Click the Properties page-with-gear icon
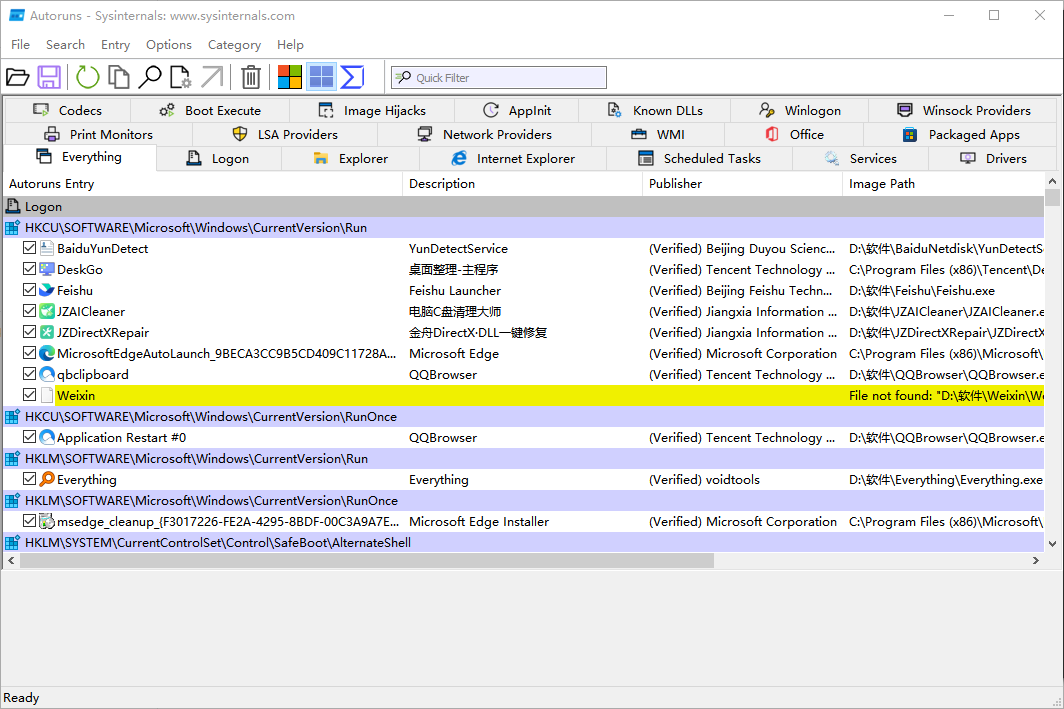This screenshot has width=1064, height=709. click(180, 77)
